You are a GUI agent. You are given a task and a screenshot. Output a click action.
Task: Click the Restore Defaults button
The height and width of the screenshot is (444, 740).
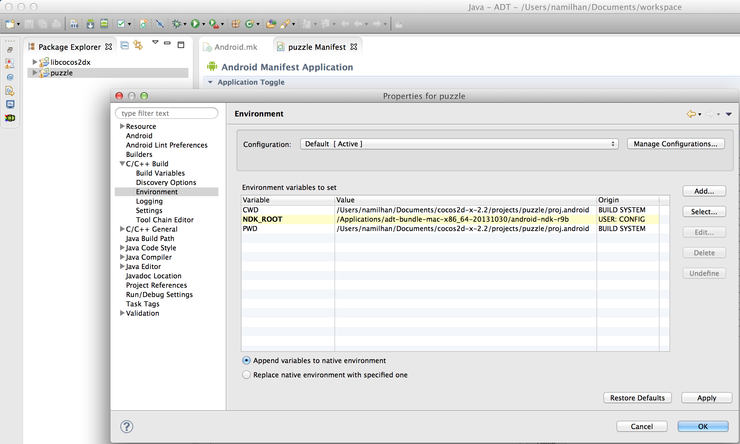[637, 398]
